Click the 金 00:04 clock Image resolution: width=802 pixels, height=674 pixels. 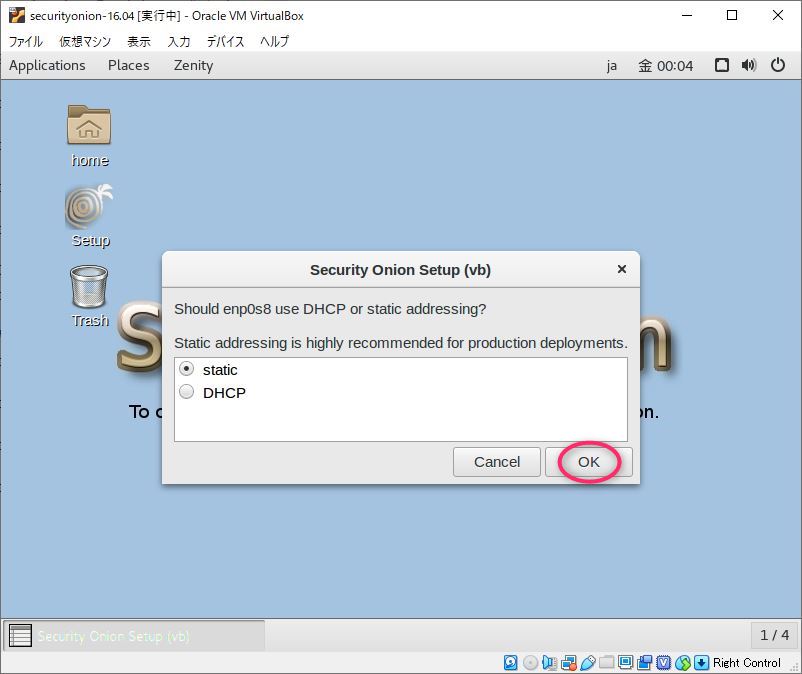tap(665, 66)
